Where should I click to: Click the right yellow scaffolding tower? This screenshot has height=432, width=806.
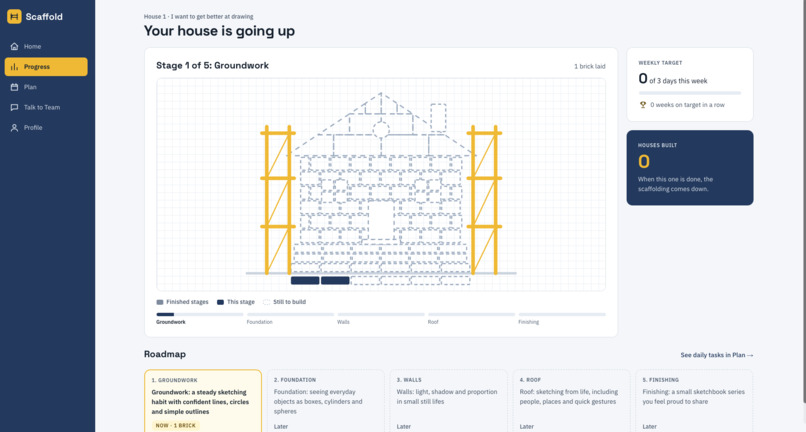click(484, 200)
